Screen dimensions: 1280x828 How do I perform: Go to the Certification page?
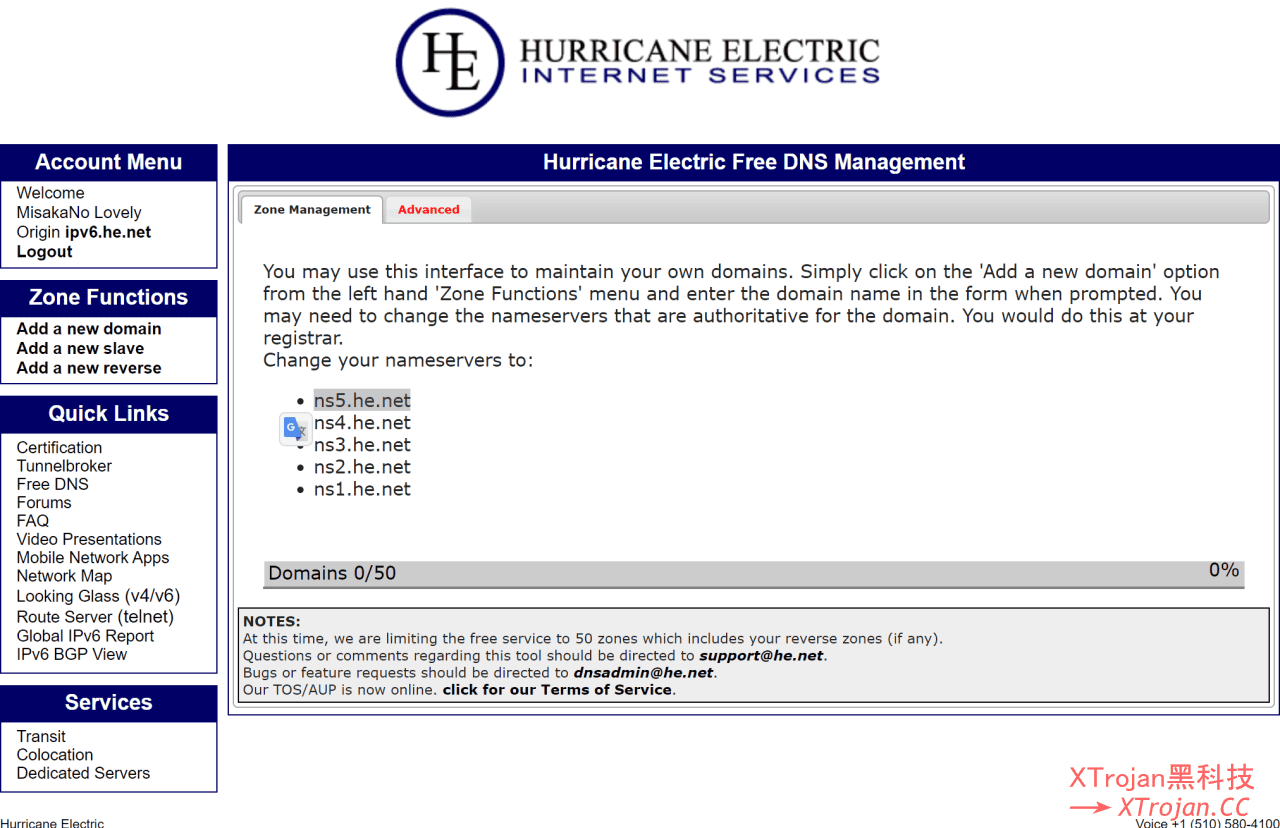[59, 448]
